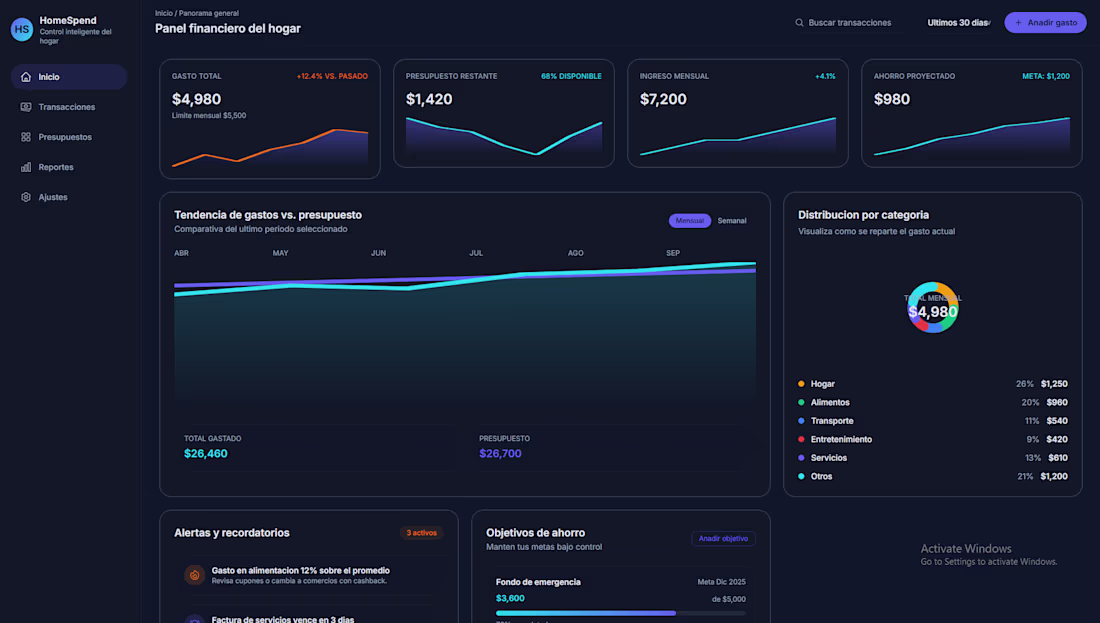This screenshot has width=1100, height=623.
Task: Click the "$26,460" Total Gastado value
Action: tap(206, 454)
